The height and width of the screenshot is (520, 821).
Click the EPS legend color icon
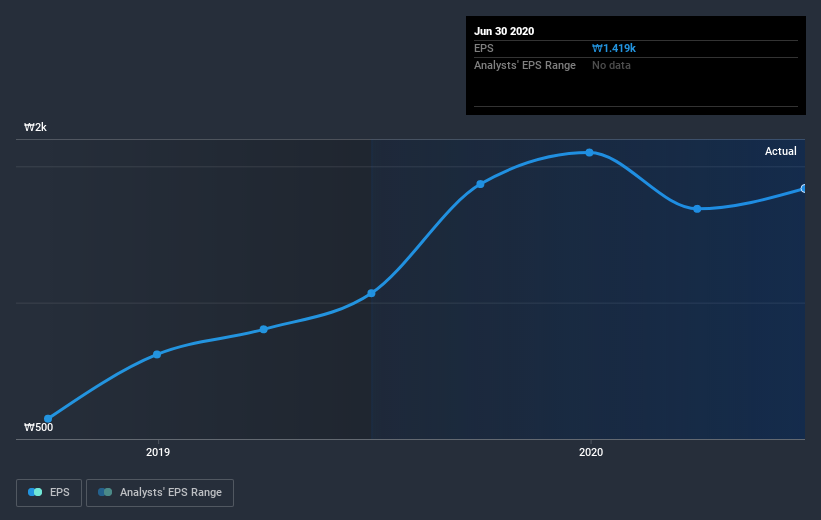pos(35,492)
